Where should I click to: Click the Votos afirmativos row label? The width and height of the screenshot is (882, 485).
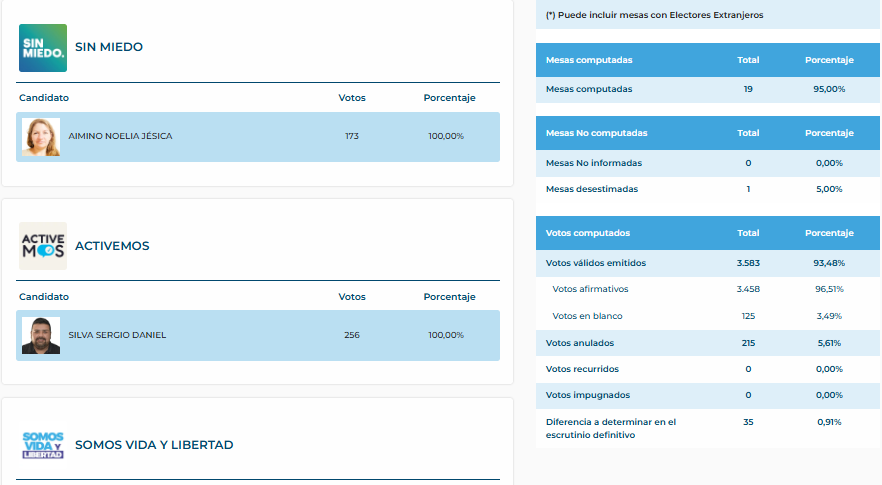click(x=590, y=289)
